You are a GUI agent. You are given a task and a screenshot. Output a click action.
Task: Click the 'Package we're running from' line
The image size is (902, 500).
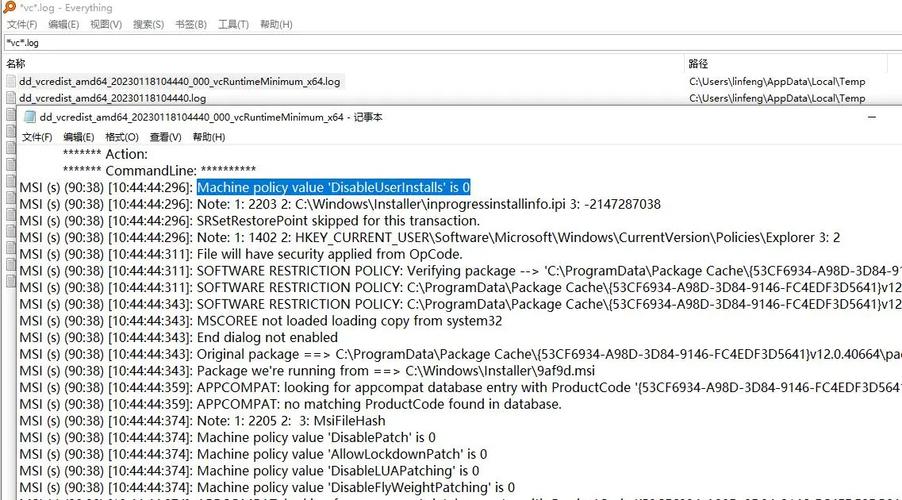307,371
